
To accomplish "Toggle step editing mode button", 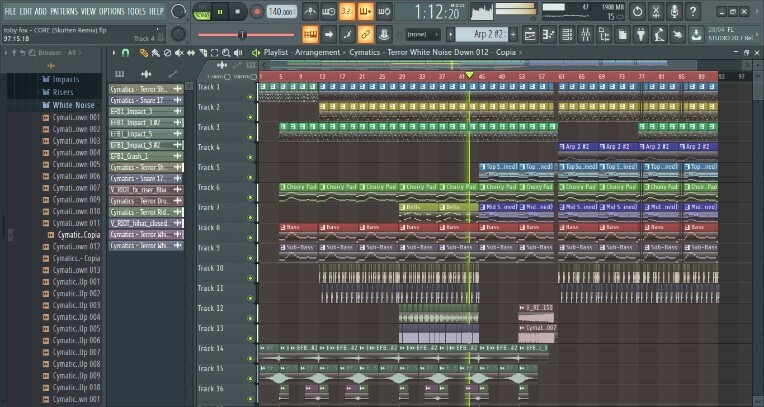I will point(347,34).
